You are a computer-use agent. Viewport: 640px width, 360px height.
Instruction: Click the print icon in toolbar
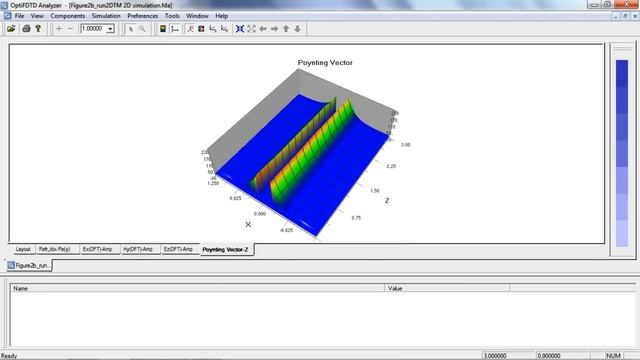[26, 29]
